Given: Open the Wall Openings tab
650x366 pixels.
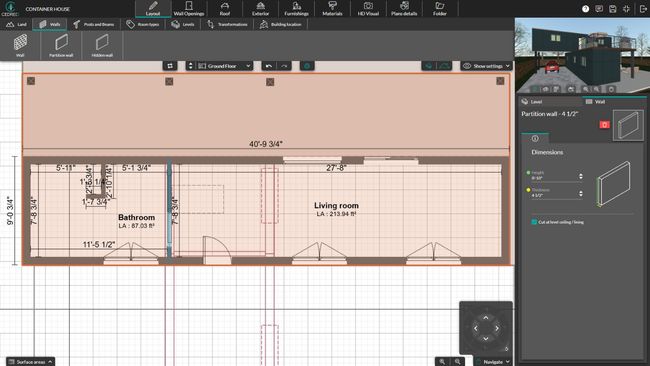Looking at the screenshot, I should [x=189, y=9].
